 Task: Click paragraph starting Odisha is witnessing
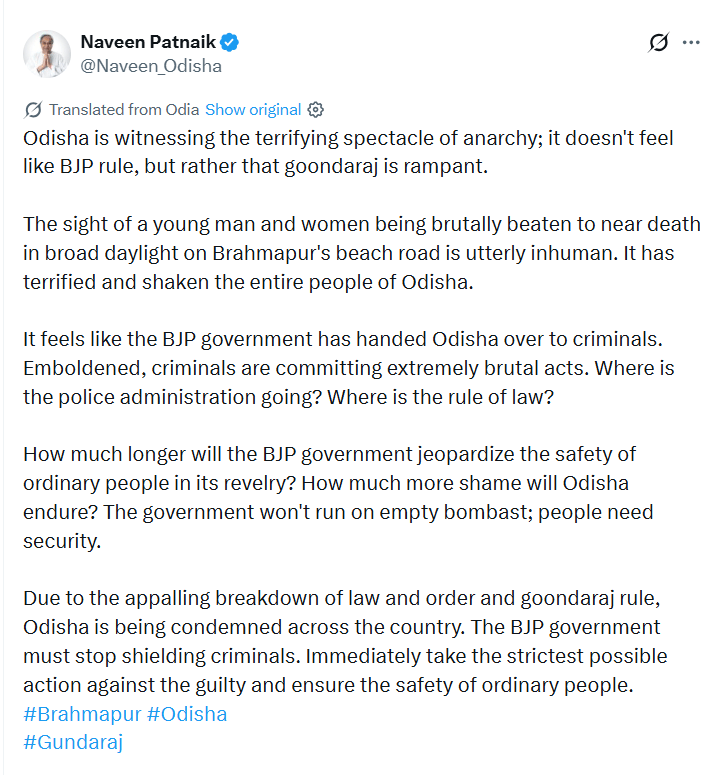[348, 152]
